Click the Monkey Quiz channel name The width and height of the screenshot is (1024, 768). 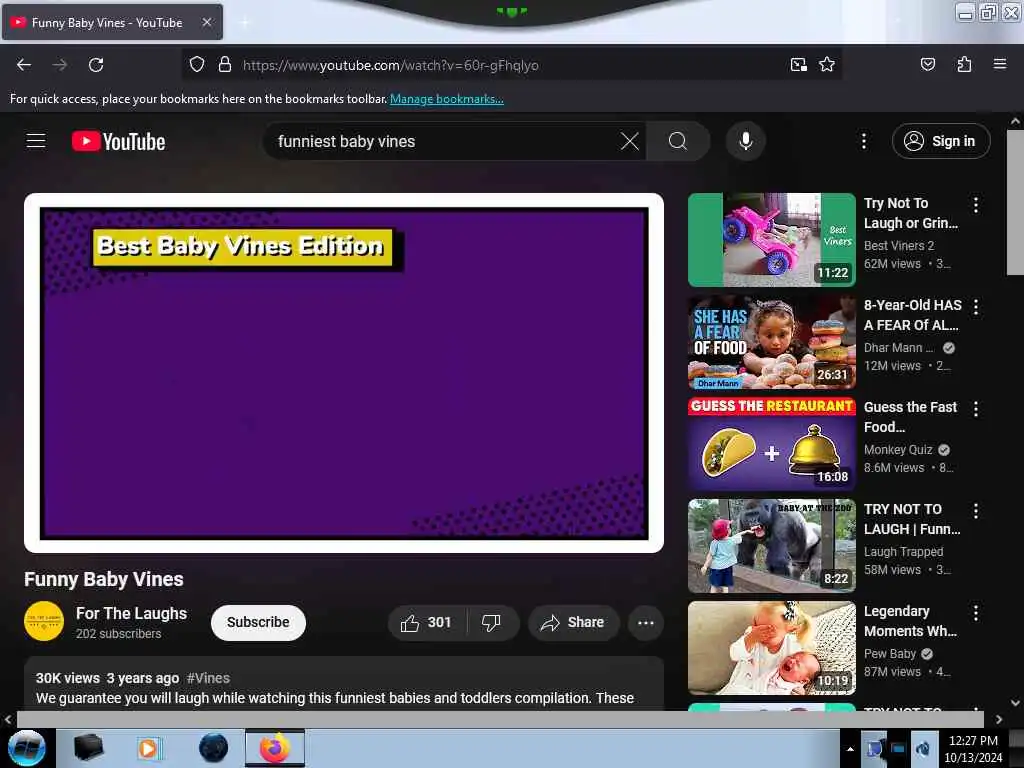coord(898,449)
